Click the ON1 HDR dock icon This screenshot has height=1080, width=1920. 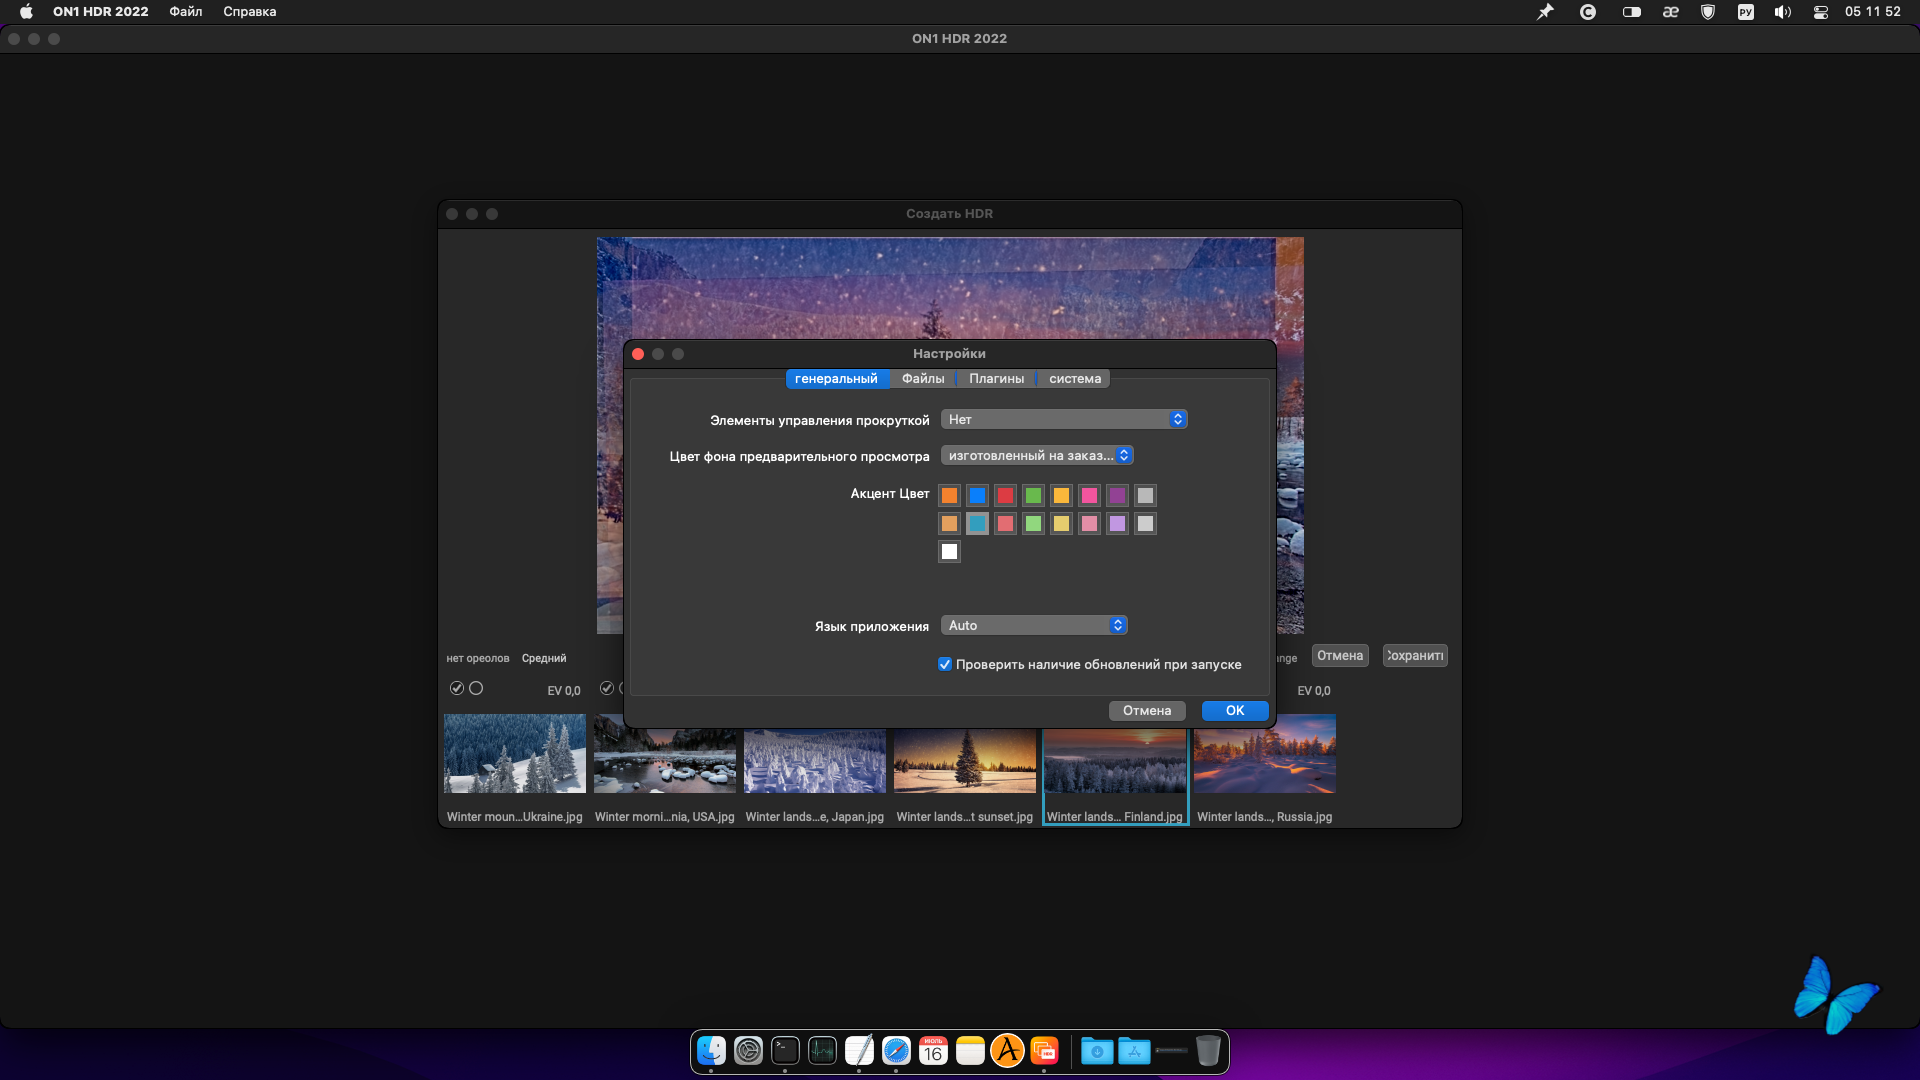point(1044,1051)
